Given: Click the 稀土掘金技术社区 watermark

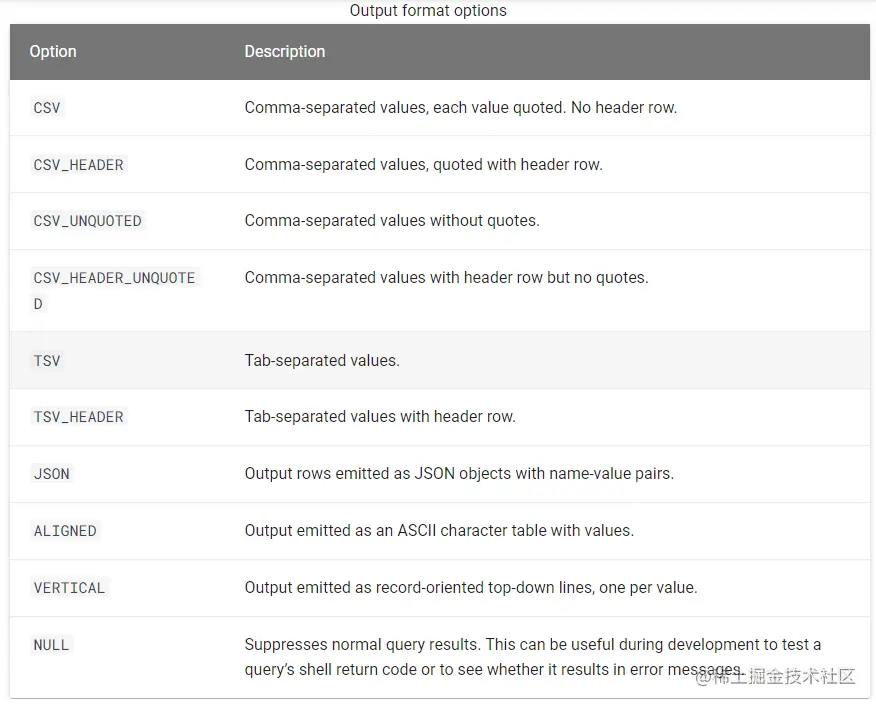Looking at the screenshot, I should (x=776, y=677).
